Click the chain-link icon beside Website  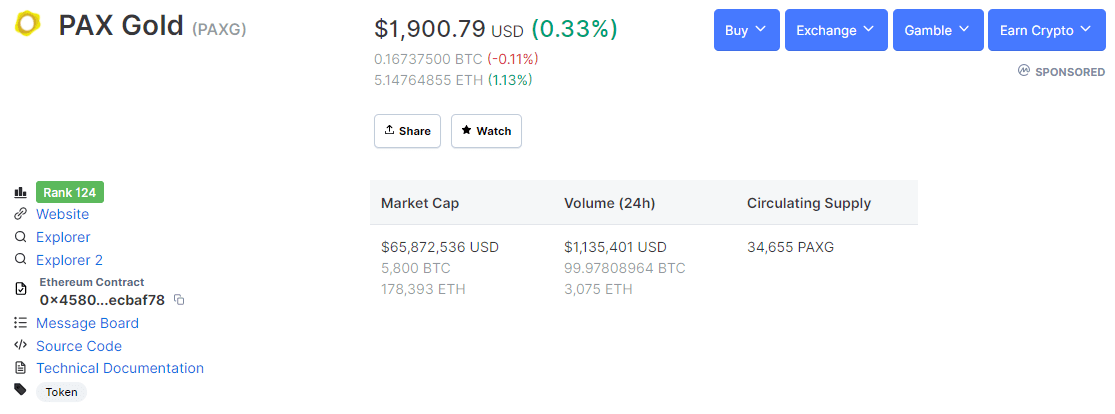pos(21,214)
